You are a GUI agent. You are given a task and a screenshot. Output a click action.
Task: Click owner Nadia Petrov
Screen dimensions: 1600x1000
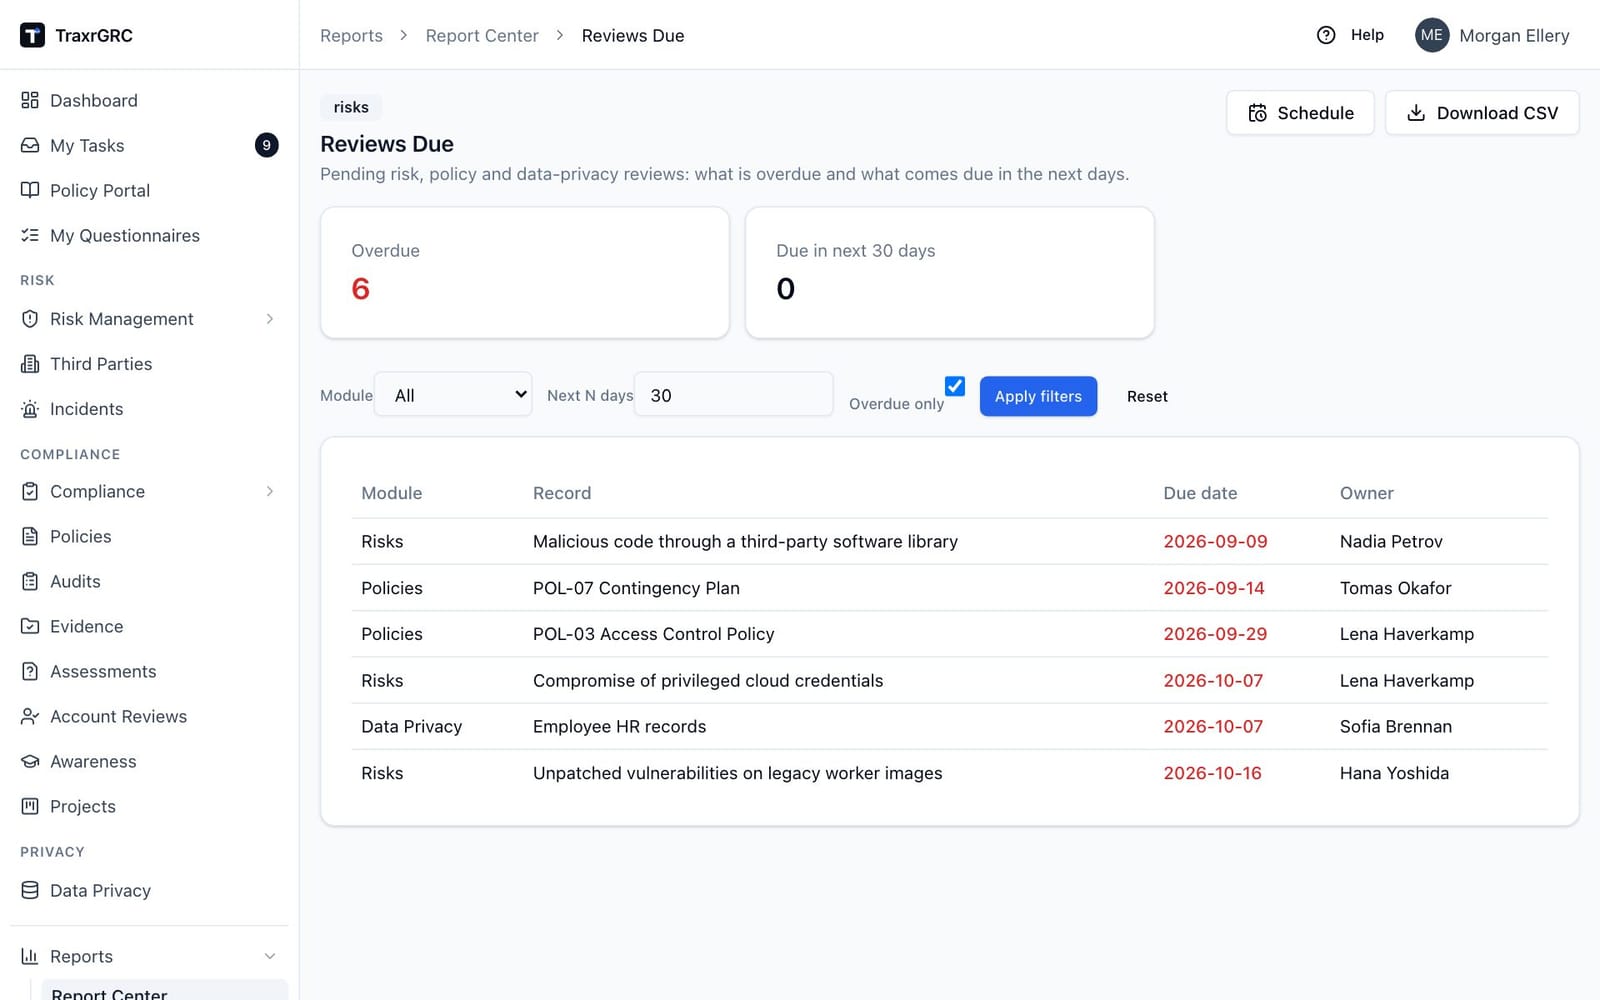click(x=1391, y=541)
